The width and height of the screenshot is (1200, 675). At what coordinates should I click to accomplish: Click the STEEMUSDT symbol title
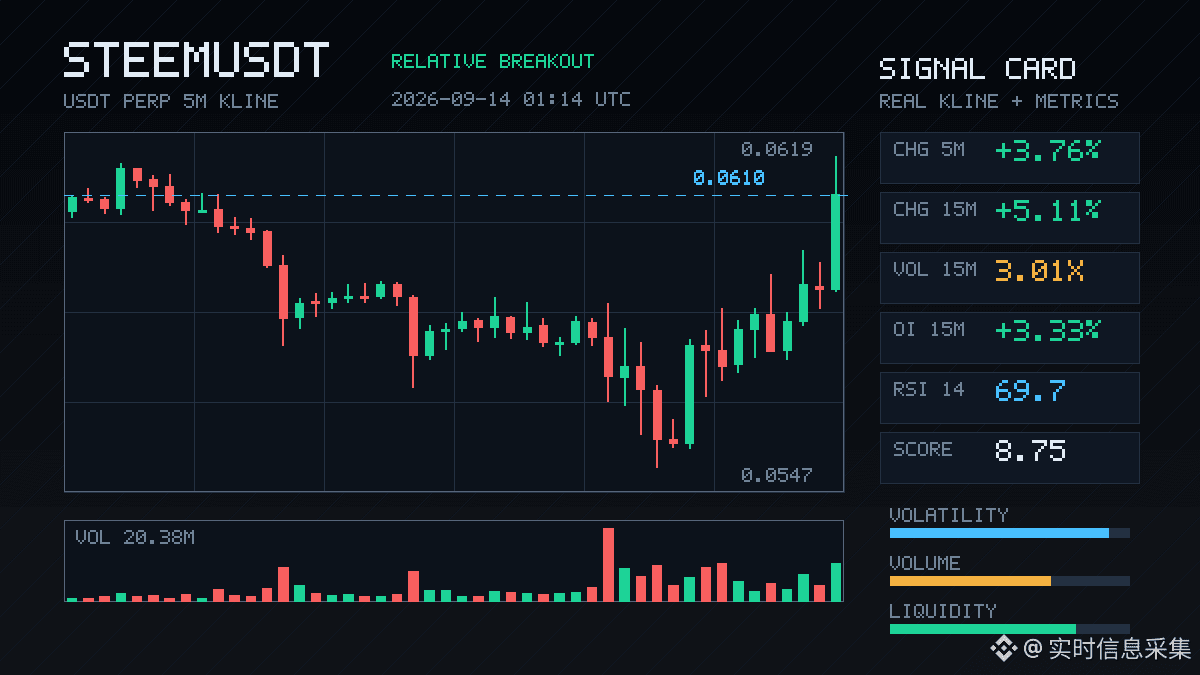(196, 60)
